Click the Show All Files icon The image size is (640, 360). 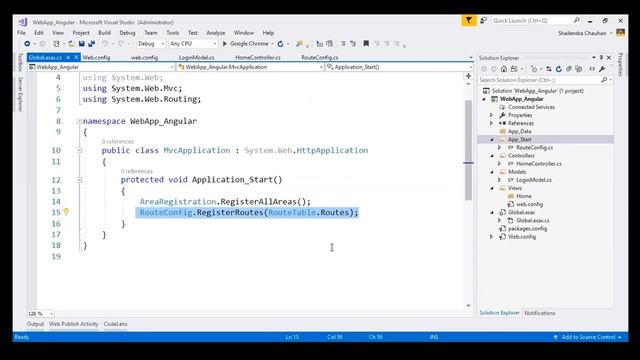click(x=578, y=69)
